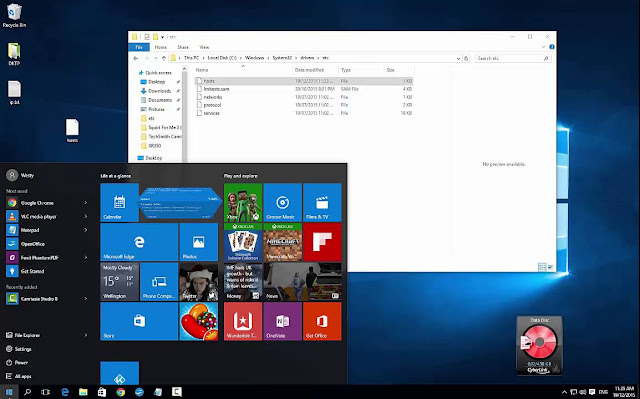Switch to the Home ribbon tab
This screenshot has width=640, height=399.
pyautogui.click(x=160, y=47)
